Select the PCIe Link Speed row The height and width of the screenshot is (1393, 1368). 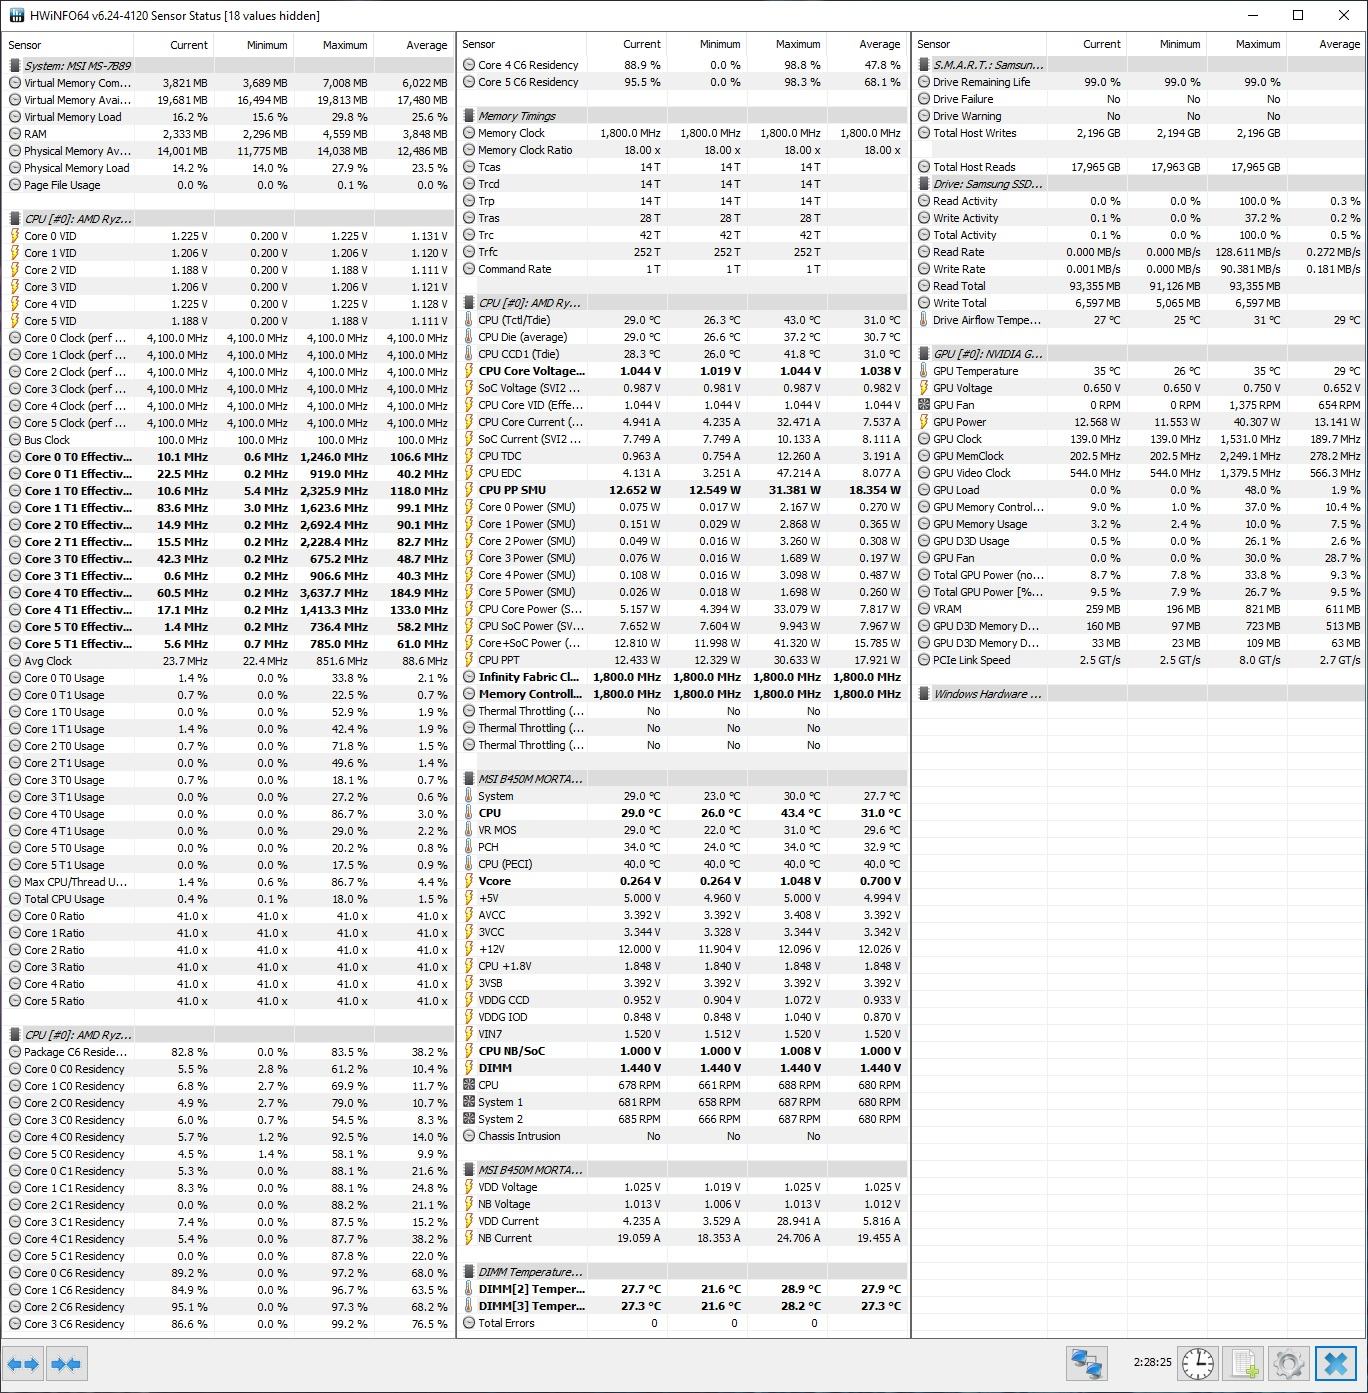pos(1138,660)
